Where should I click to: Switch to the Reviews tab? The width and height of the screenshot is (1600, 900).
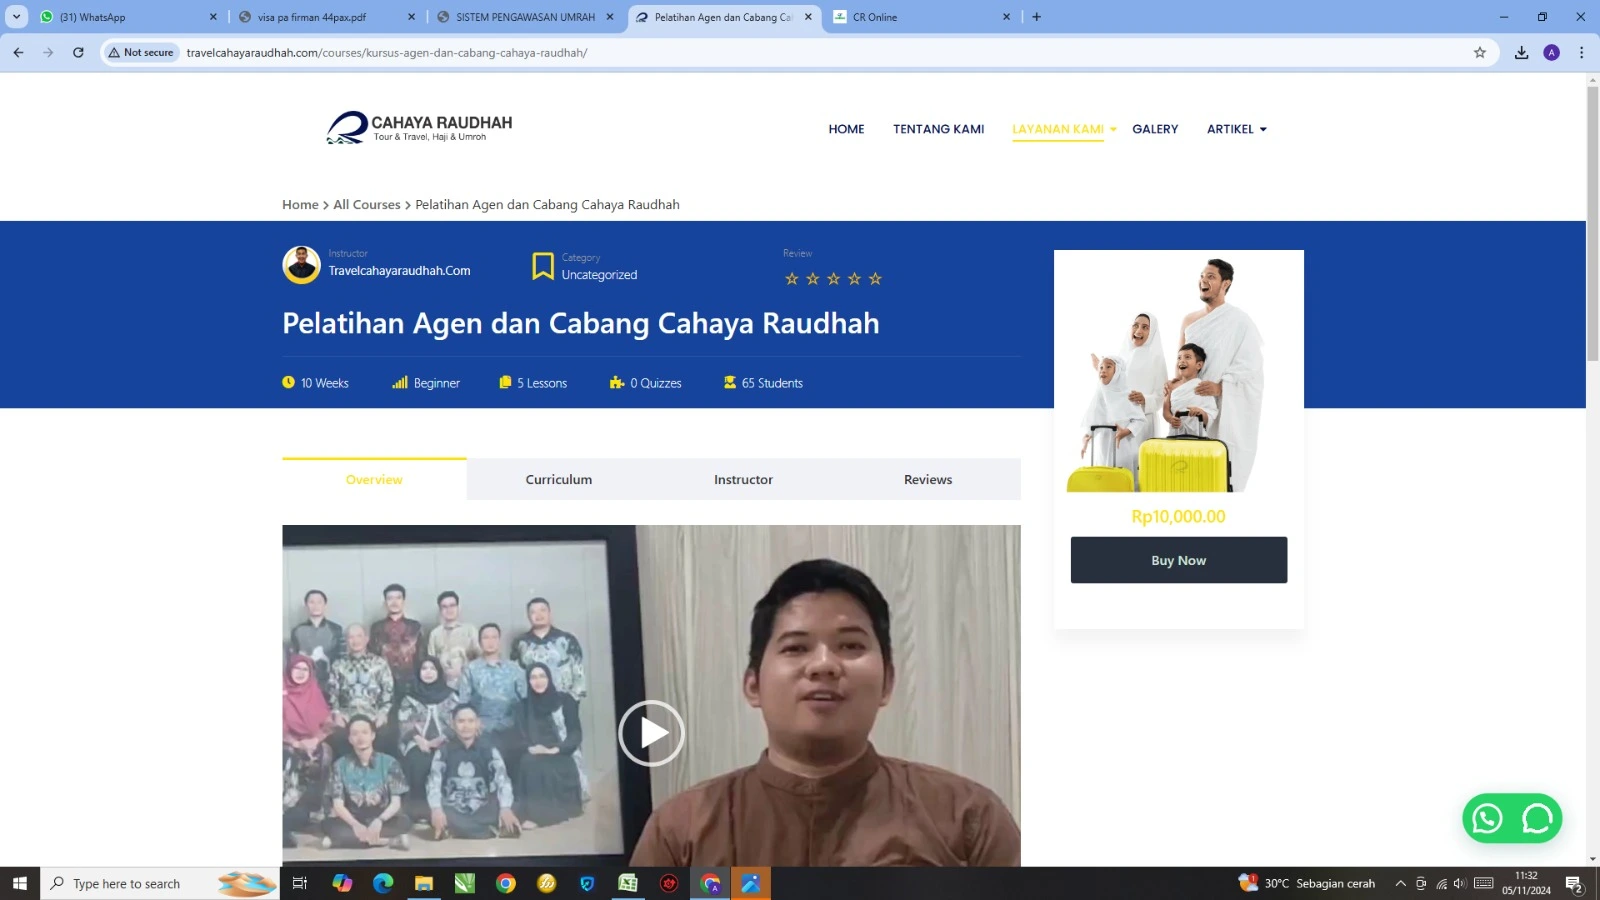928,479
